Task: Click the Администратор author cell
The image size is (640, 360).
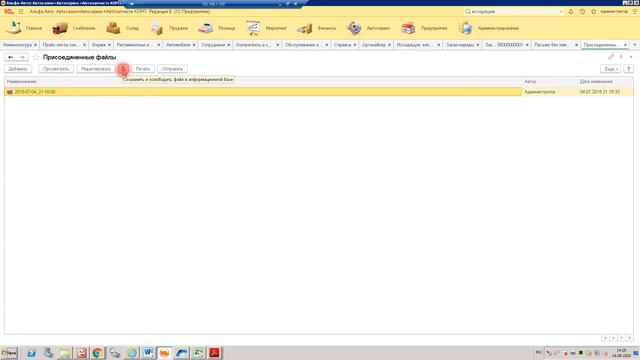Action: click(x=550, y=92)
